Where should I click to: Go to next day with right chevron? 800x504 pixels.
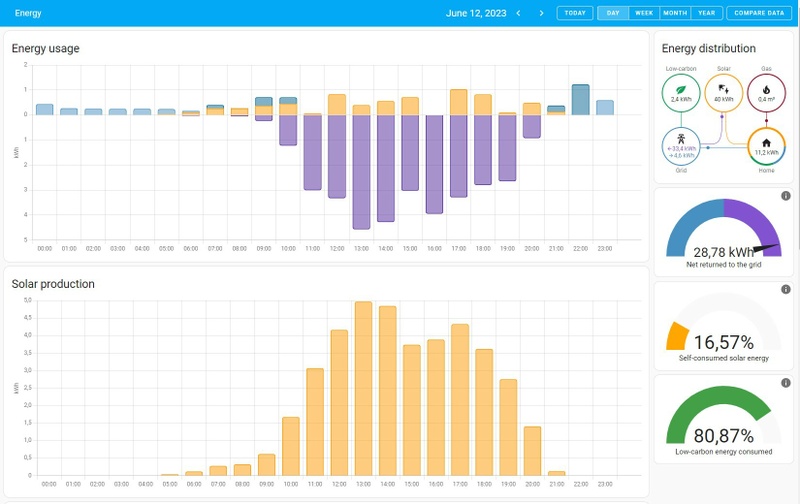pos(541,13)
